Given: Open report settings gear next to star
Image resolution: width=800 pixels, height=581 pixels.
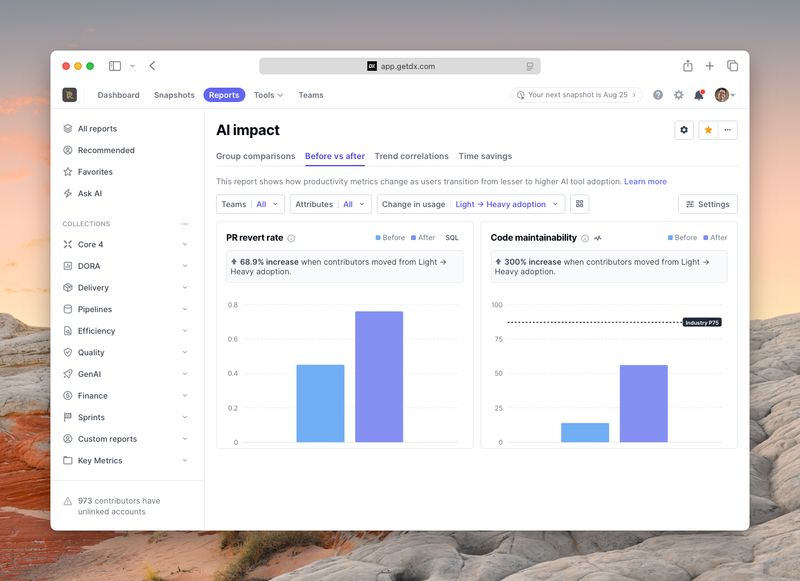Looking at the screenshot, I should pos(684,130).
